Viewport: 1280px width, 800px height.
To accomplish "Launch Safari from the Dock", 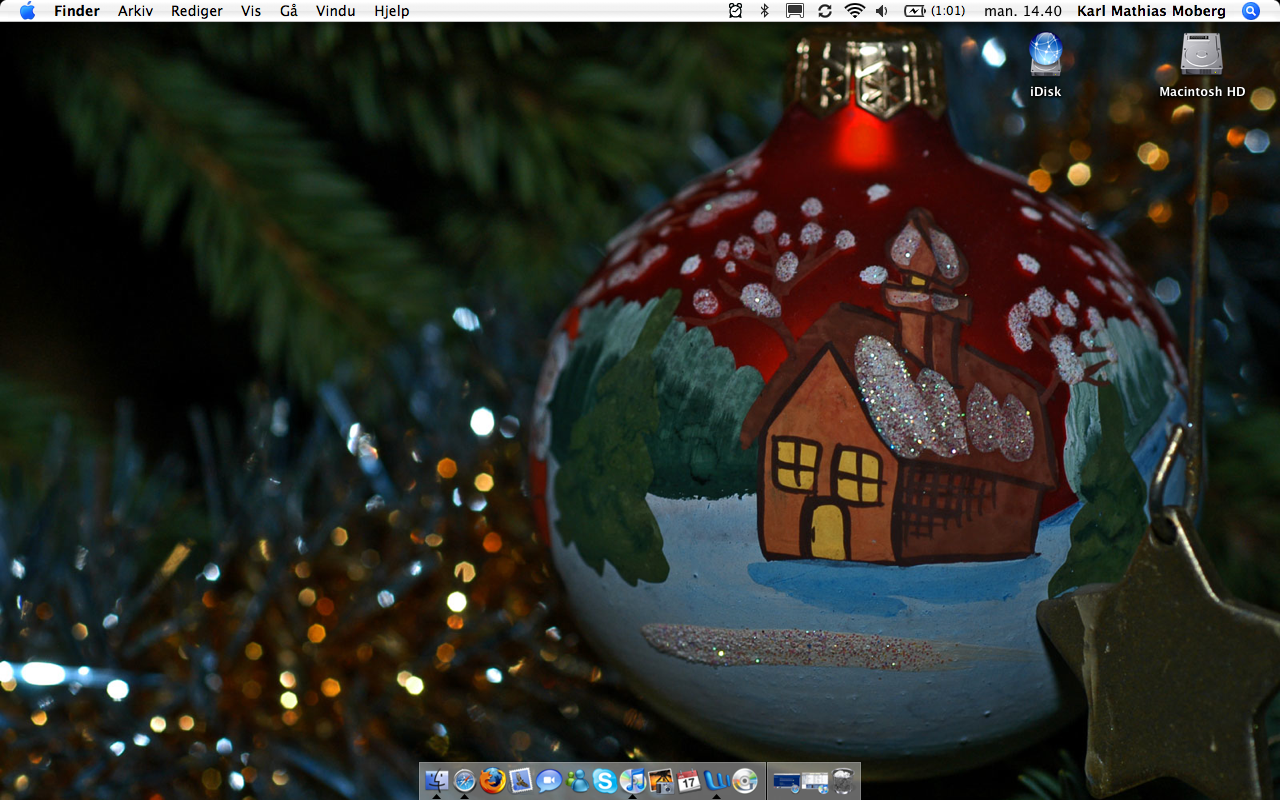I will 465,780.
